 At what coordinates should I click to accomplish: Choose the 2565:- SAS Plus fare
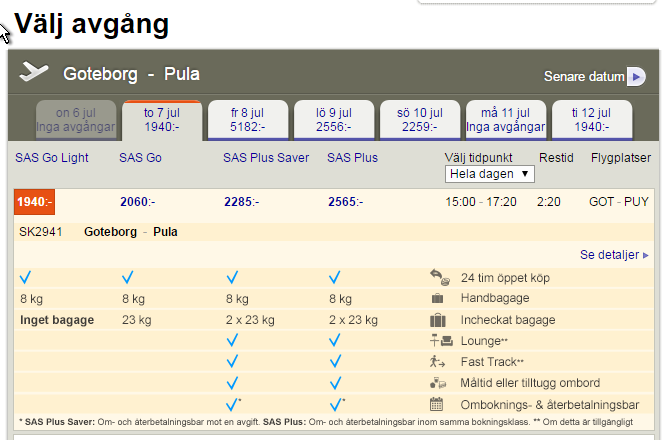345,202
